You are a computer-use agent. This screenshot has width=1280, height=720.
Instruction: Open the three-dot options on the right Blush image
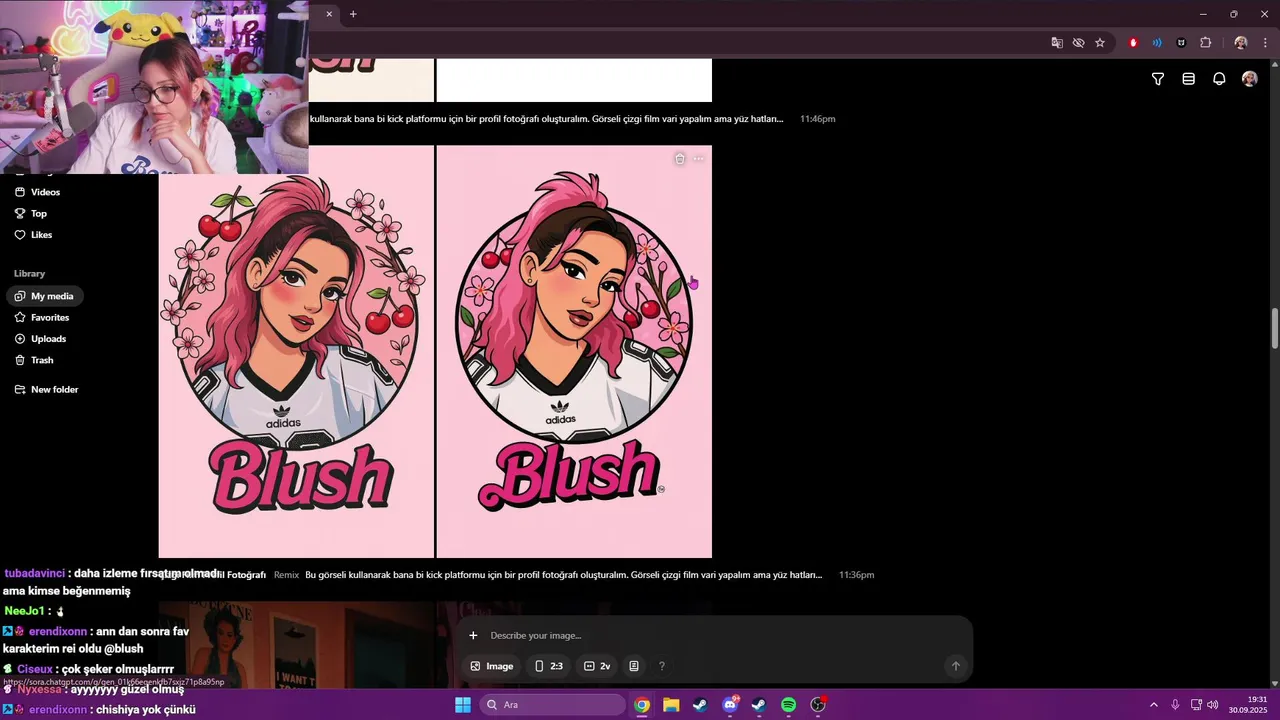point(698,159)
